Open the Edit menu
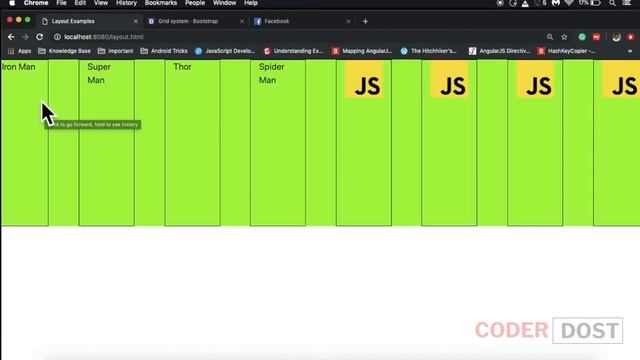This screenshot has height=360, width=640. (x=80, y=3)
